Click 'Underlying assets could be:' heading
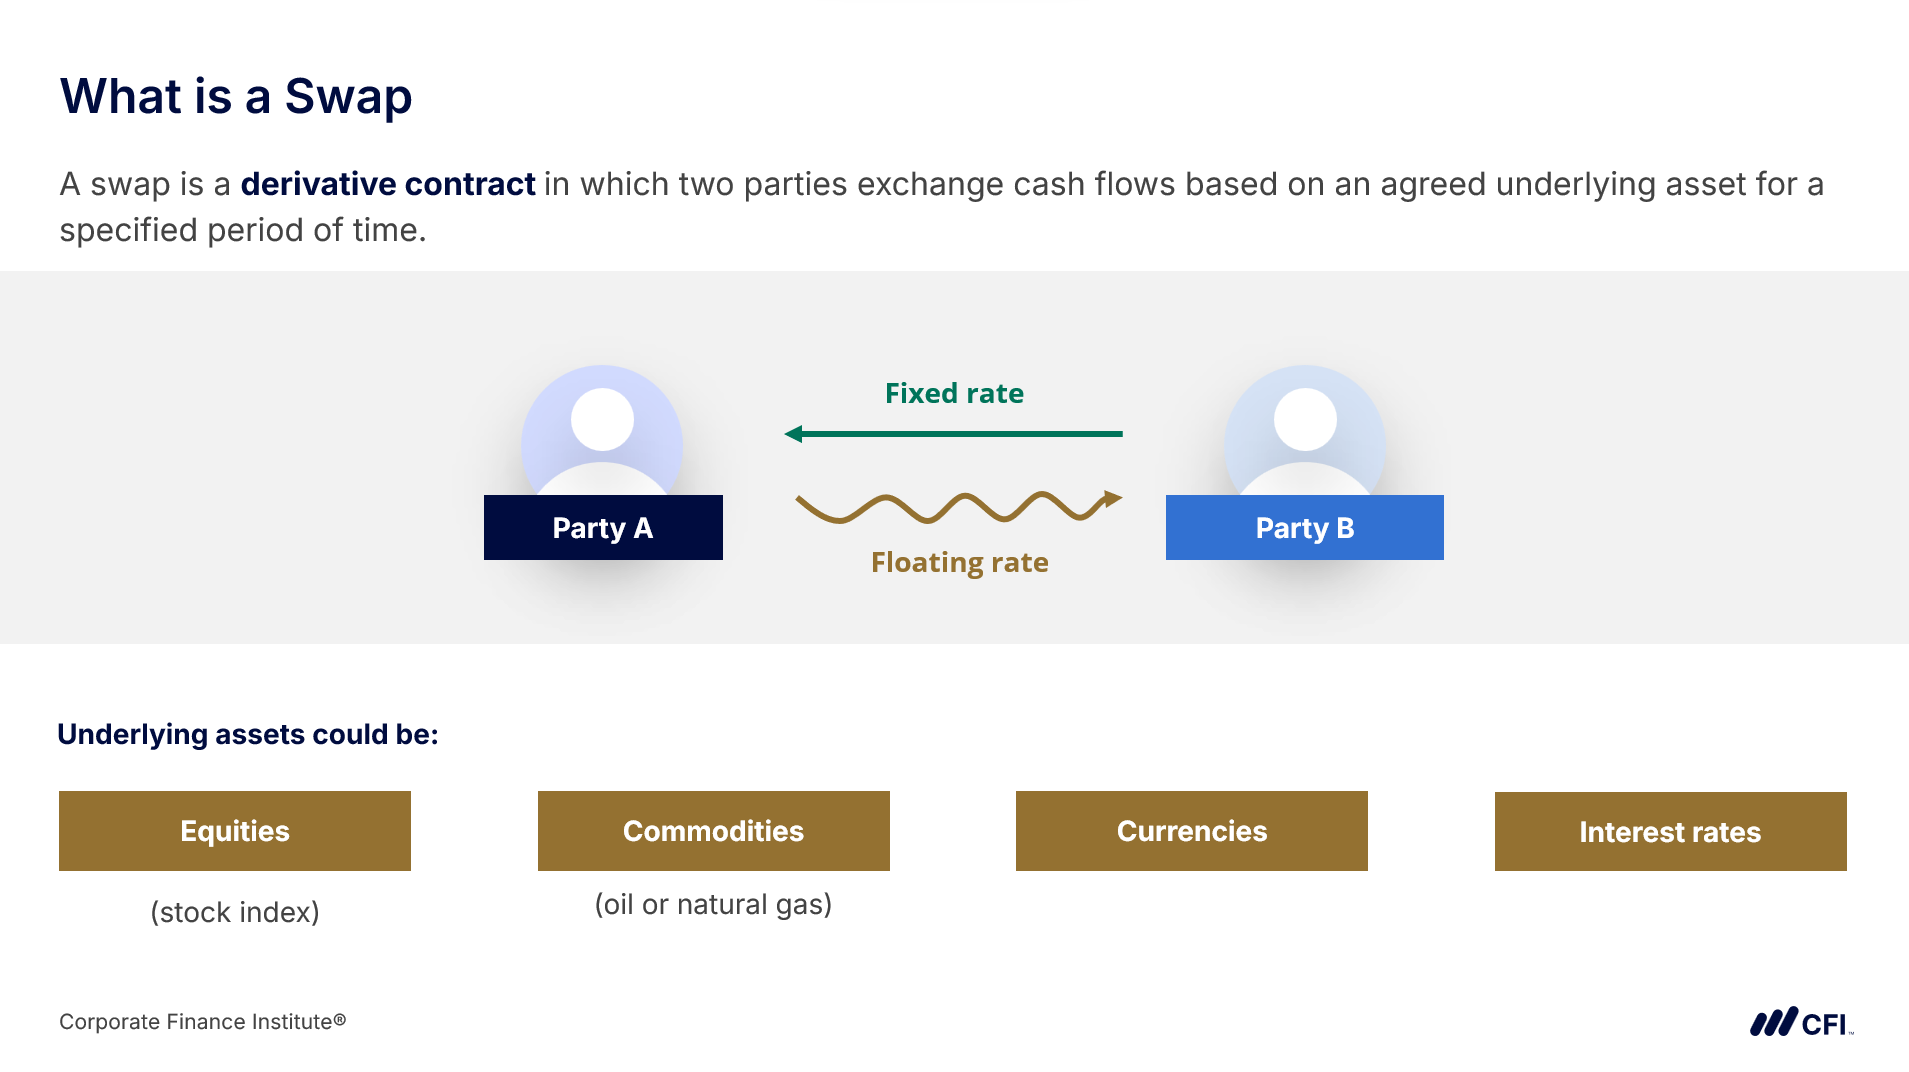The image size is (1909, 1072). [x=248, y=734]
